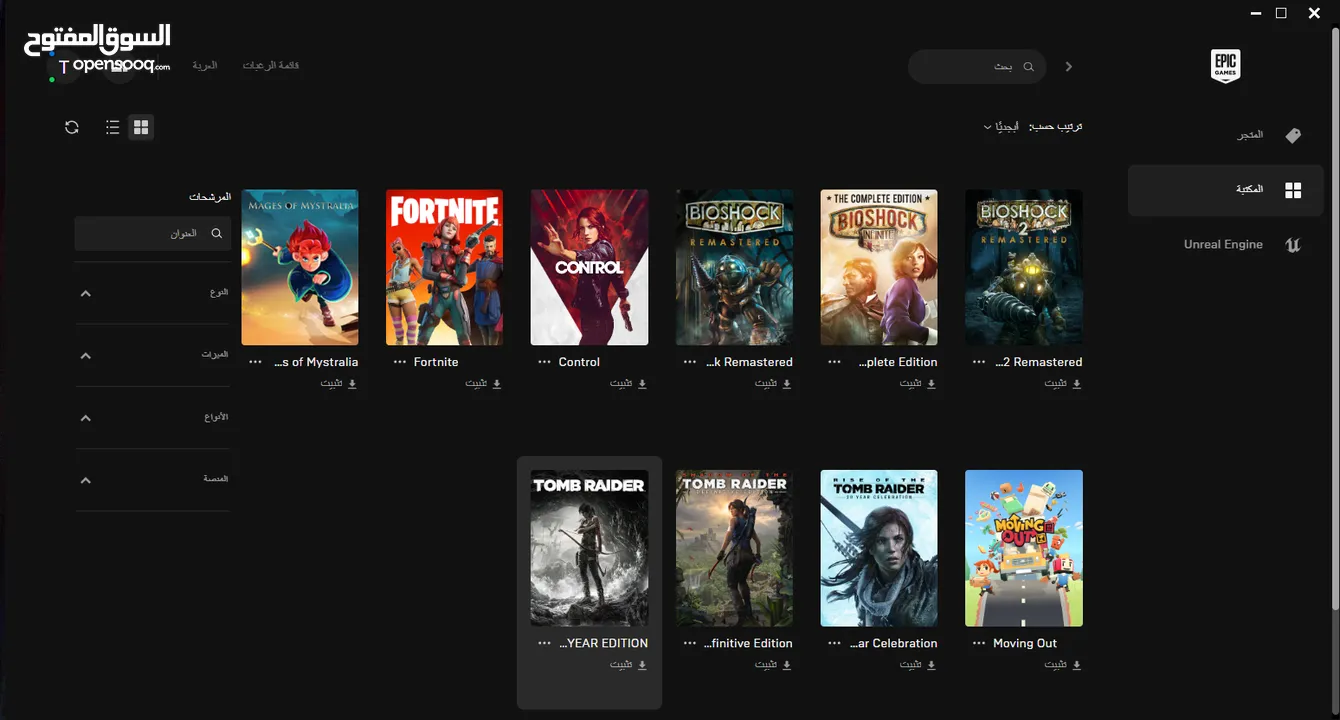Image resolution: width=1340 pixels, height=720 pixels.
Task: Click the Store price-tag icon in the sidebar
Action: coord(1293,135)
